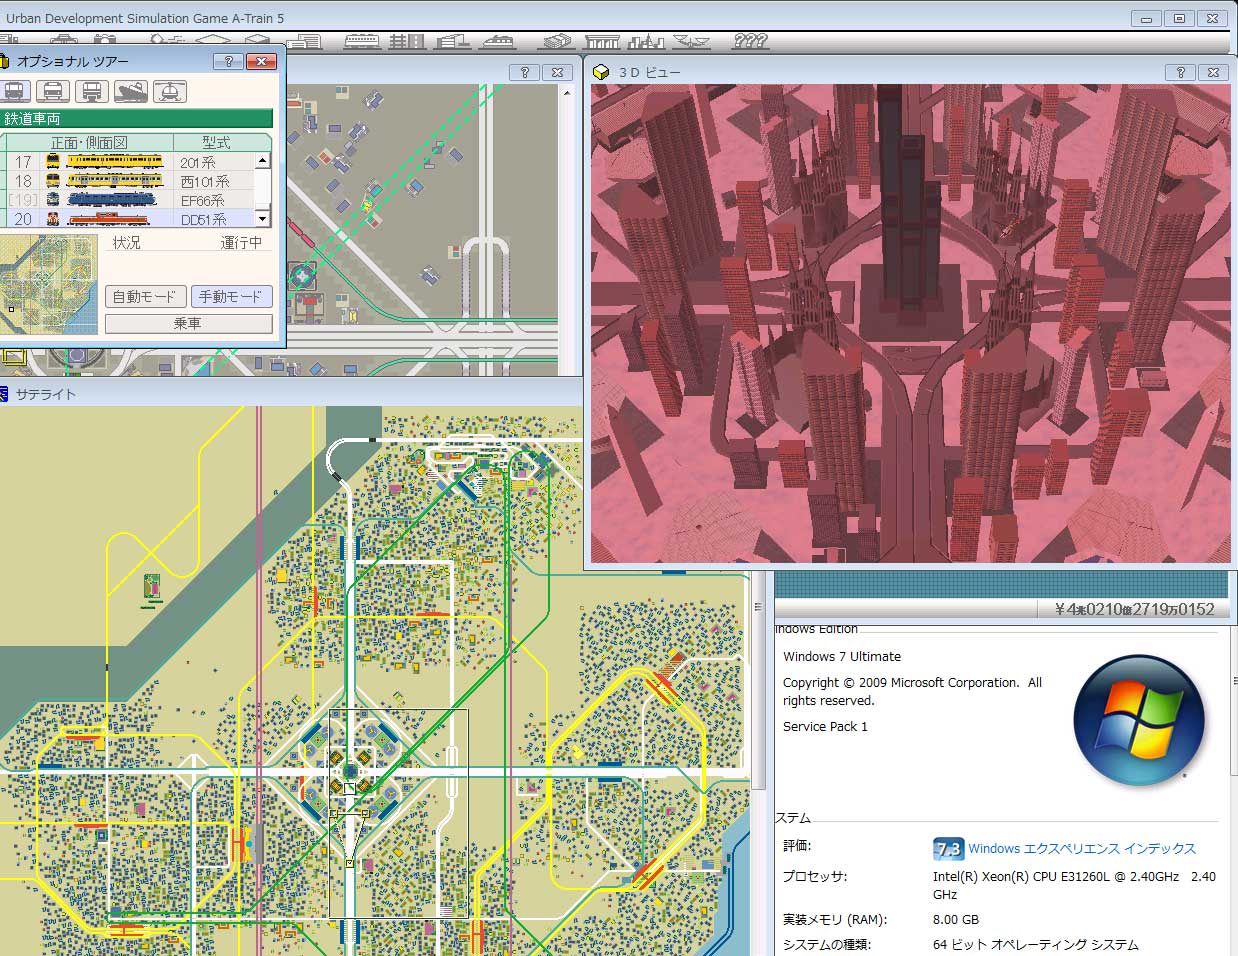The width and height of the screenshot is (1238, 956).
Task: Click the minimap thumbnail in Optional Tour
Action: (x=49, y=284)
